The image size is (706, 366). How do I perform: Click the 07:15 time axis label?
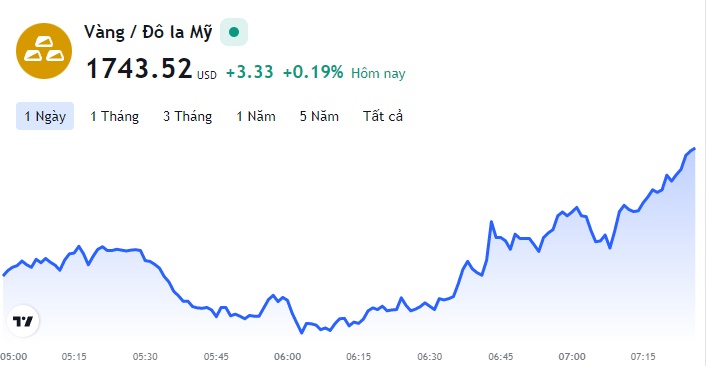pos(643,357)
